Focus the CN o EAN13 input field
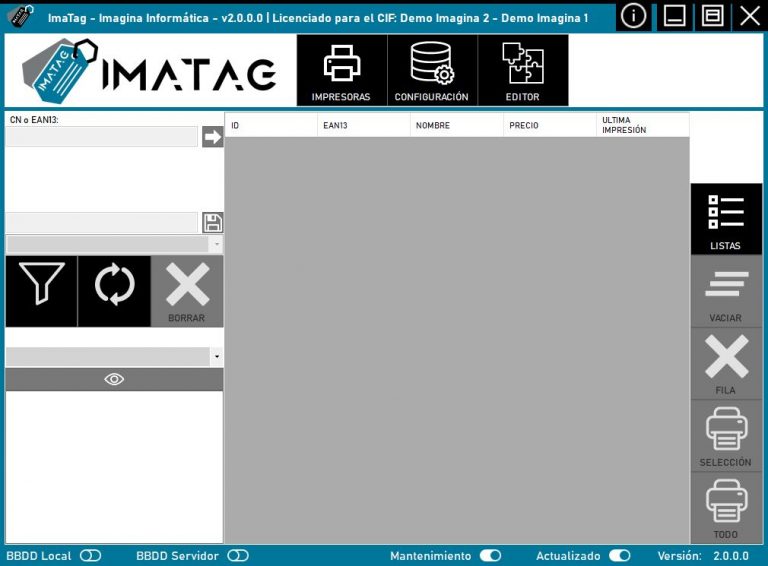Viewport: 768px width, 566px height. 102,137
